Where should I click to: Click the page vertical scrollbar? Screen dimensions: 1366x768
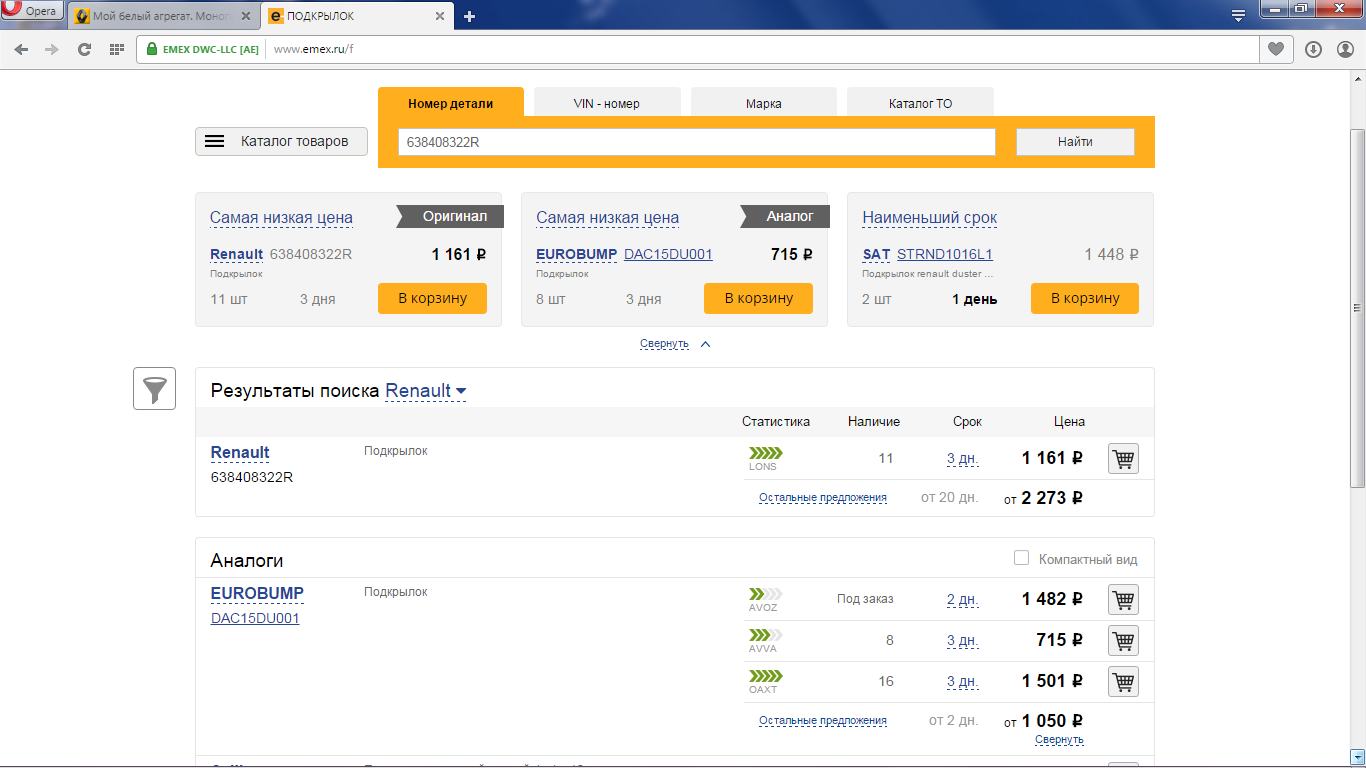click(x=1357, y=310)
